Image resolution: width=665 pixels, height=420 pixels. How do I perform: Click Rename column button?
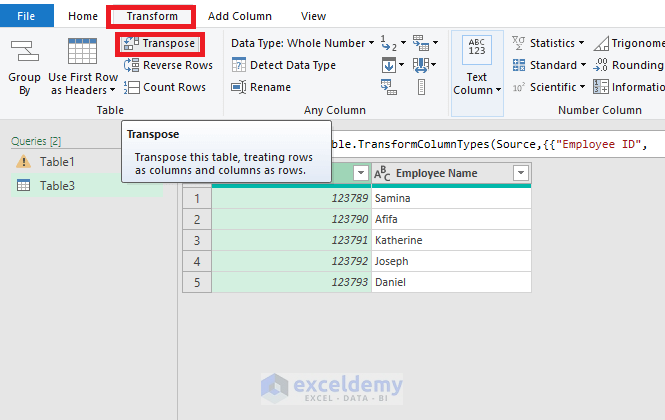pyautogui.click(x=261, y=87)
